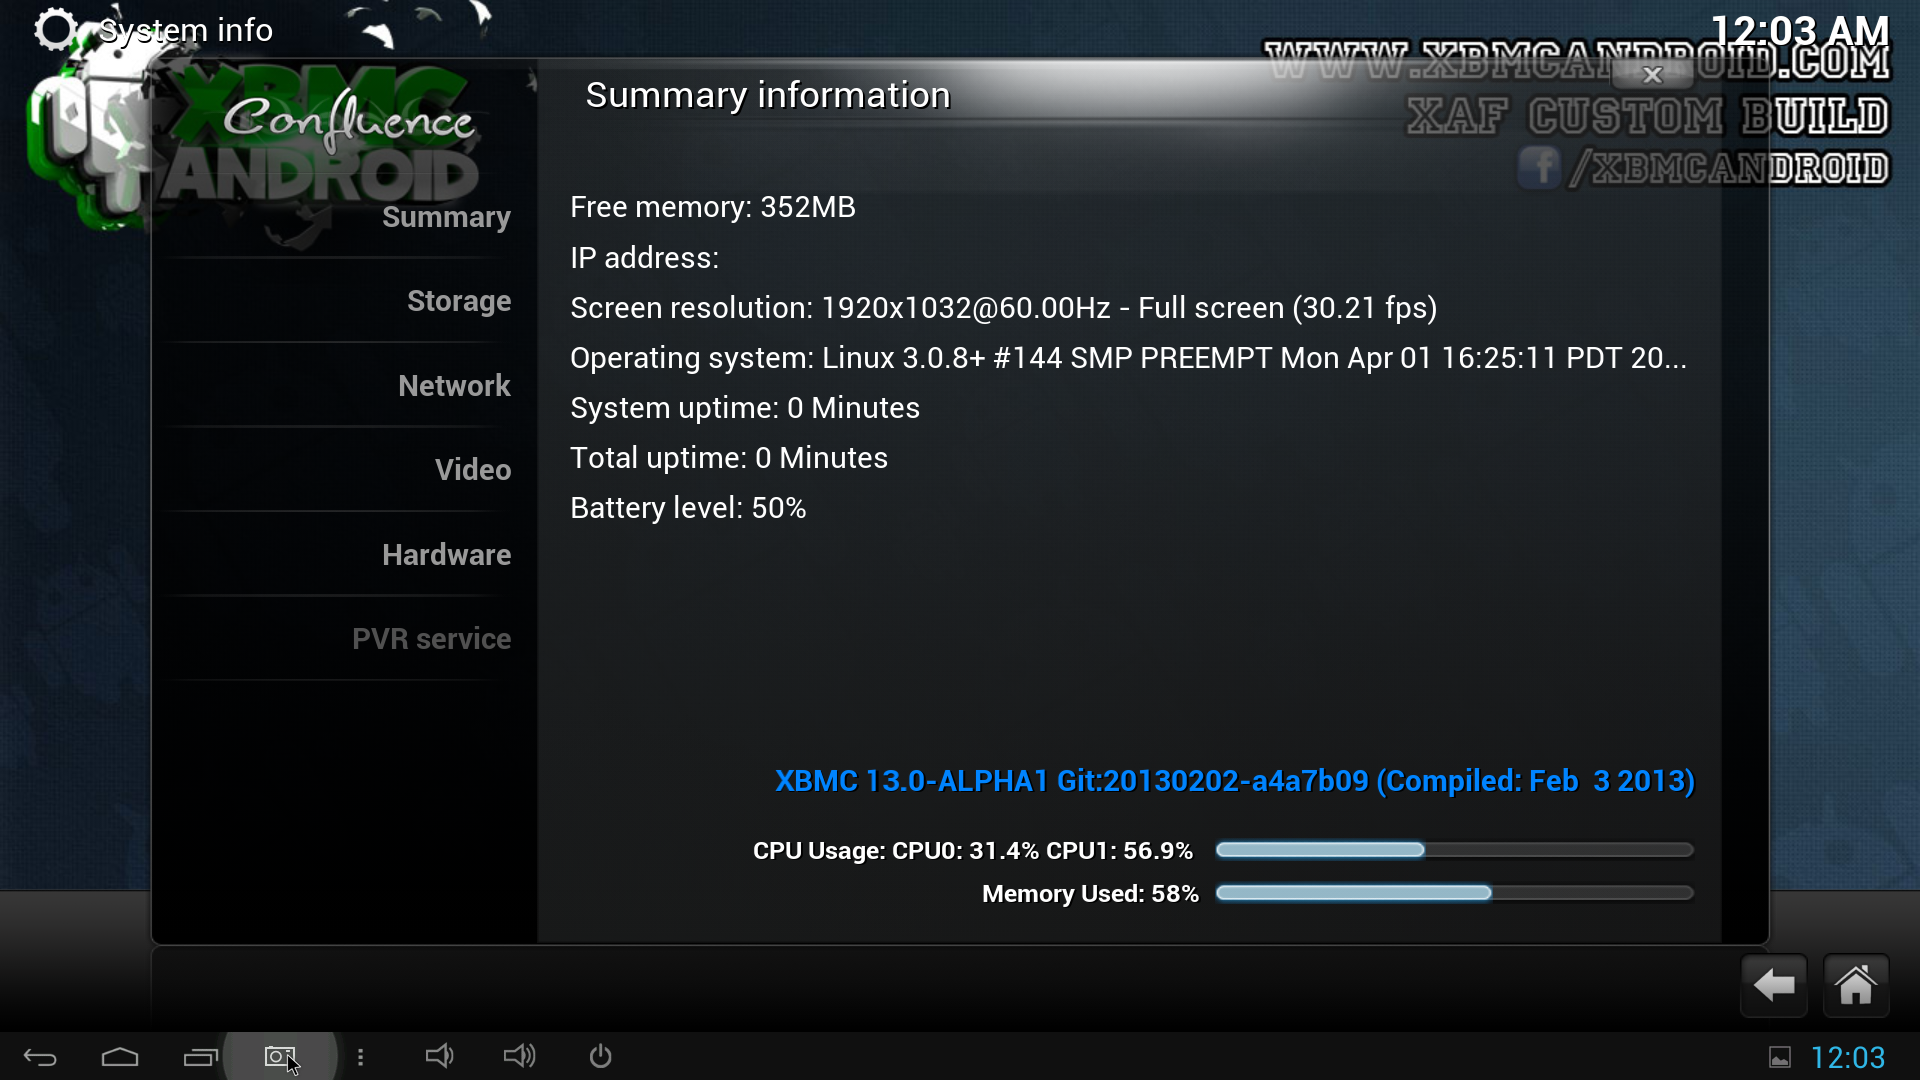
Task: Lower volume with speaker icon
Action: coord(439,1056)
